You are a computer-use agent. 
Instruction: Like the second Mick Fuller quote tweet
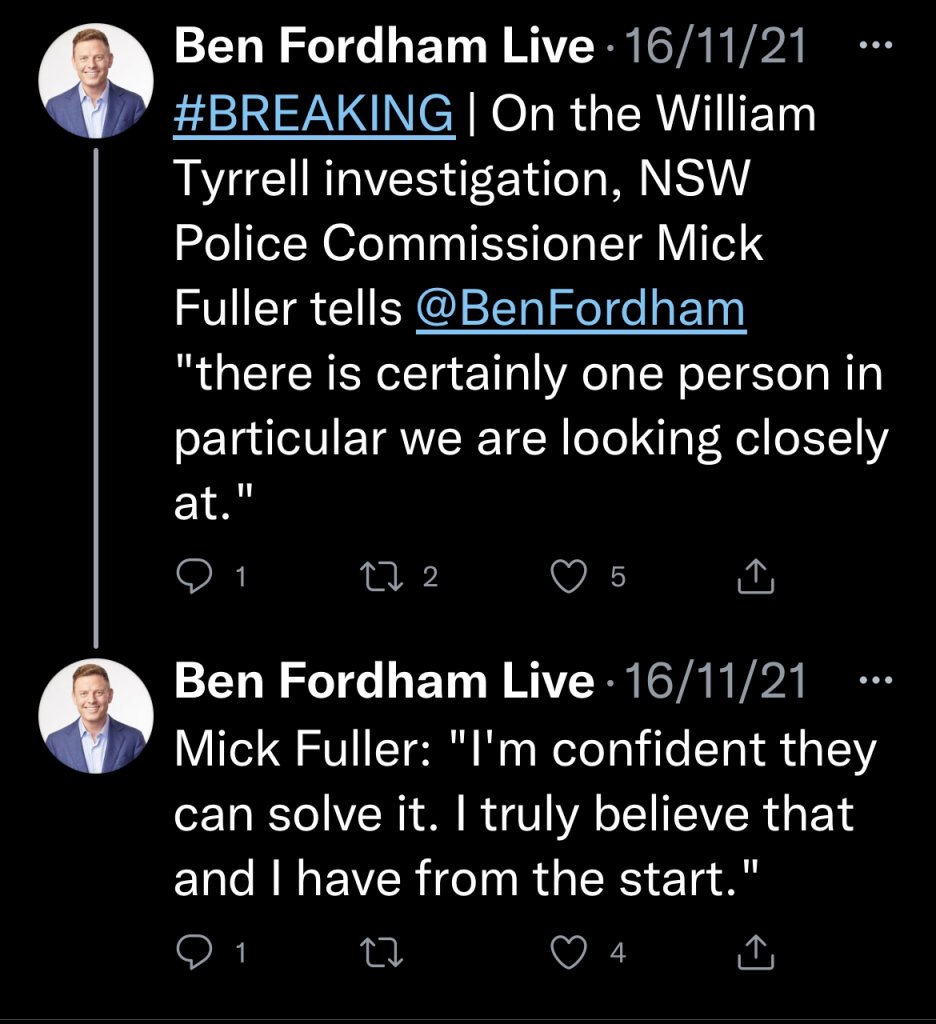(x=571, y=953)
